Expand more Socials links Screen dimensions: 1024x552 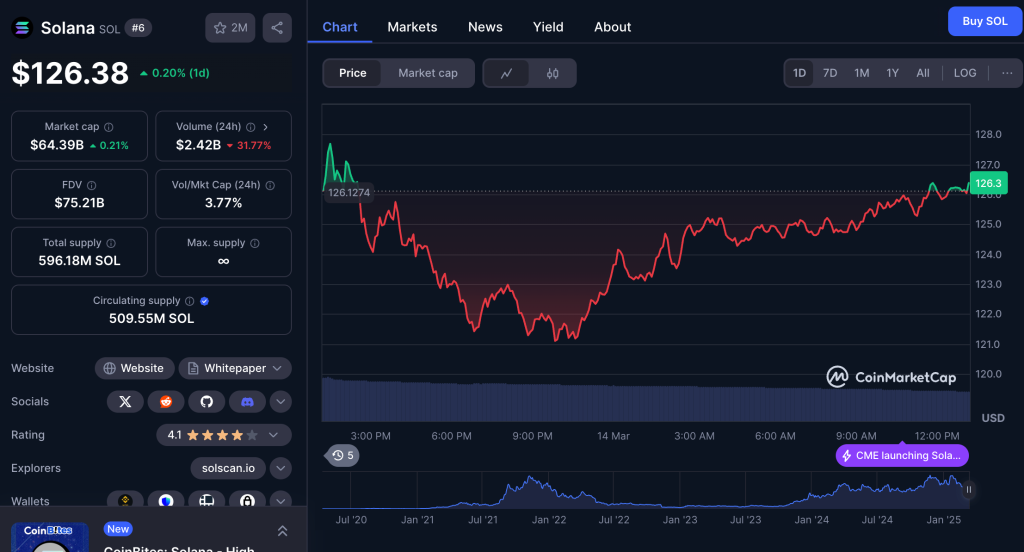pos(280,402)
